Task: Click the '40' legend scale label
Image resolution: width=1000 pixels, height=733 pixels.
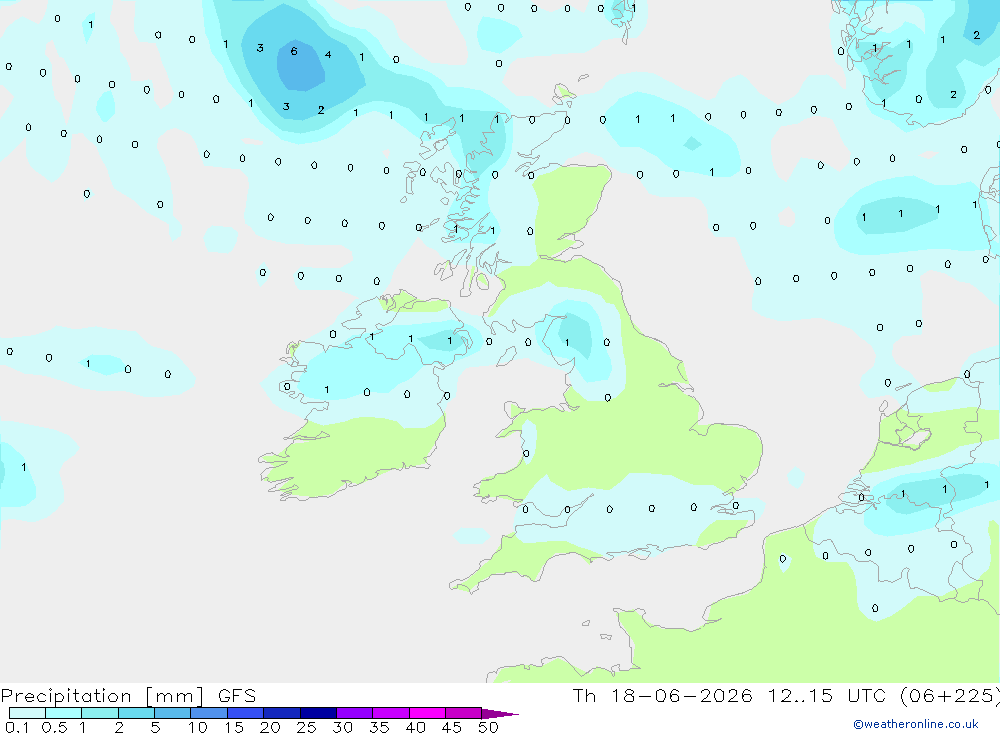Action: [x=416, y=727]
